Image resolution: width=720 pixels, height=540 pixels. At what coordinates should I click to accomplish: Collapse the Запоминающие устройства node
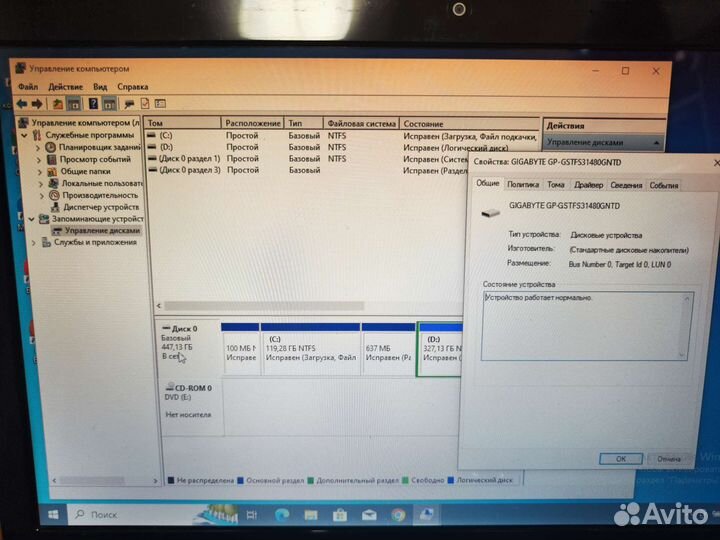tap(32, 219)
